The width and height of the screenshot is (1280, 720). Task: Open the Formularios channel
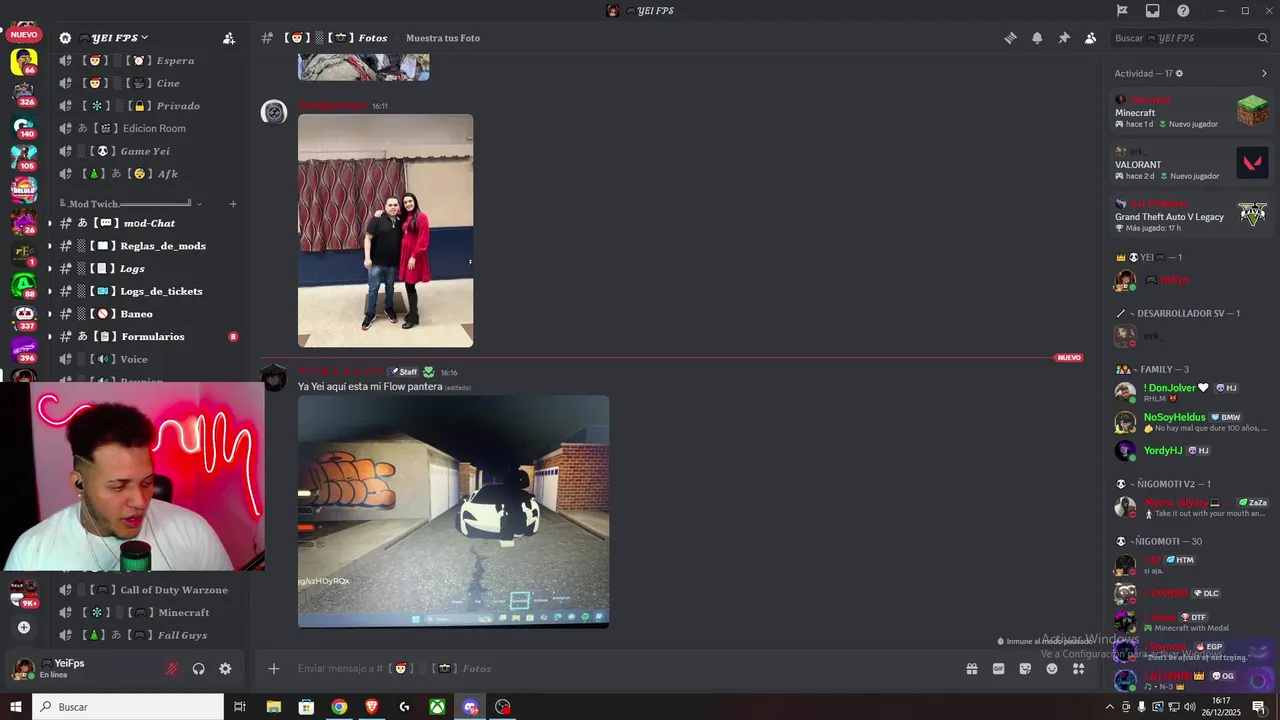149,337
